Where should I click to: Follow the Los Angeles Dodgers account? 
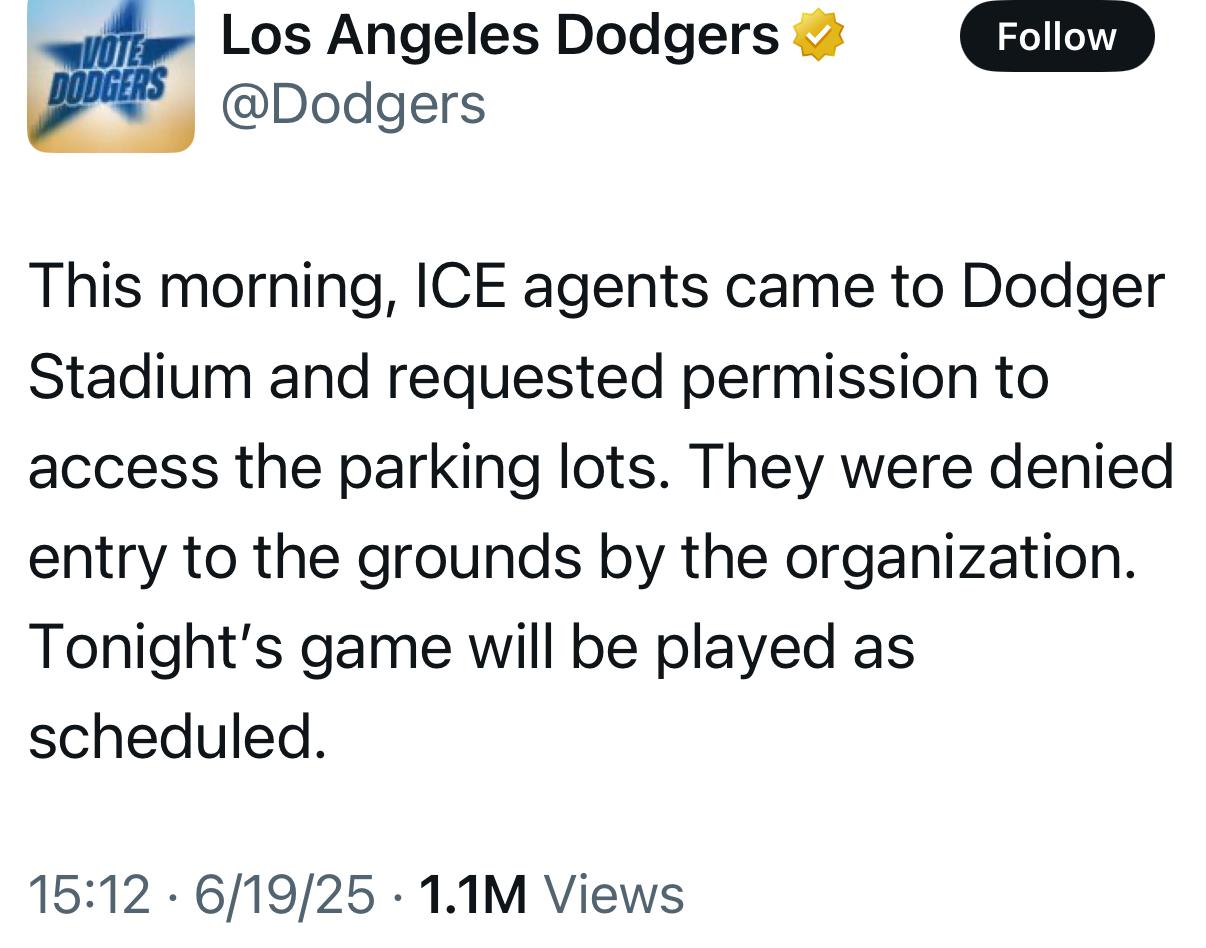click(1056, 37)
